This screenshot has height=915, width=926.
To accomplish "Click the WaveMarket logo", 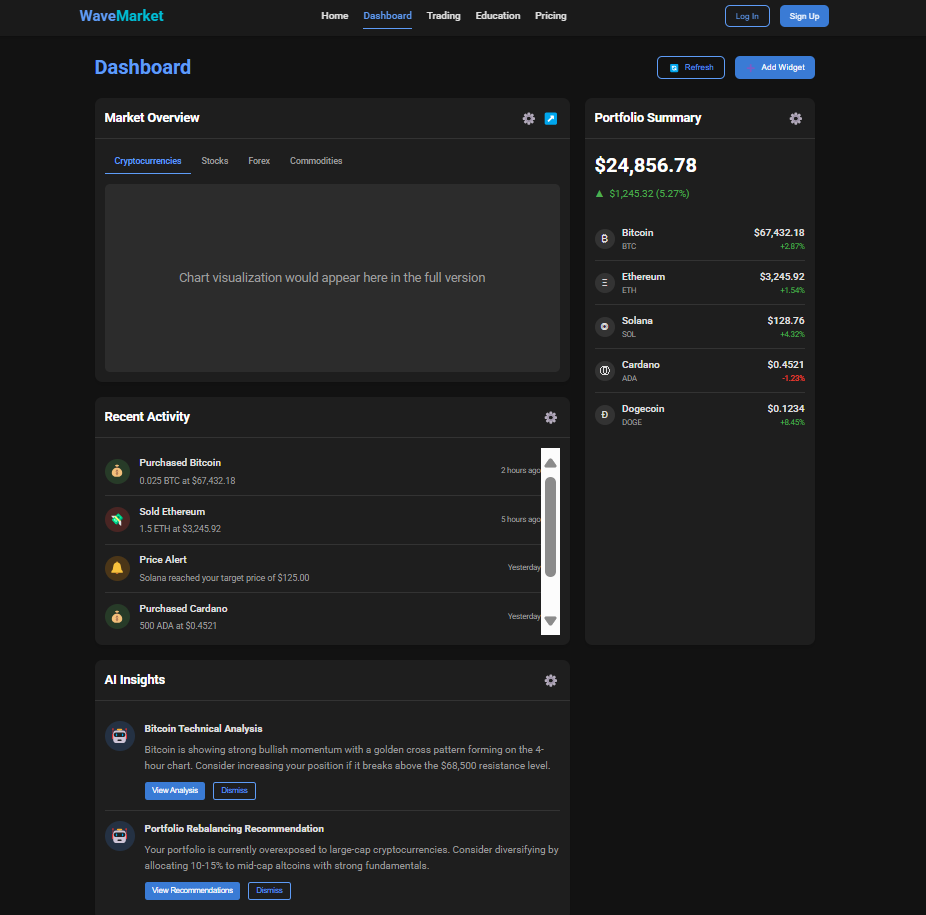I will point(122,16).
